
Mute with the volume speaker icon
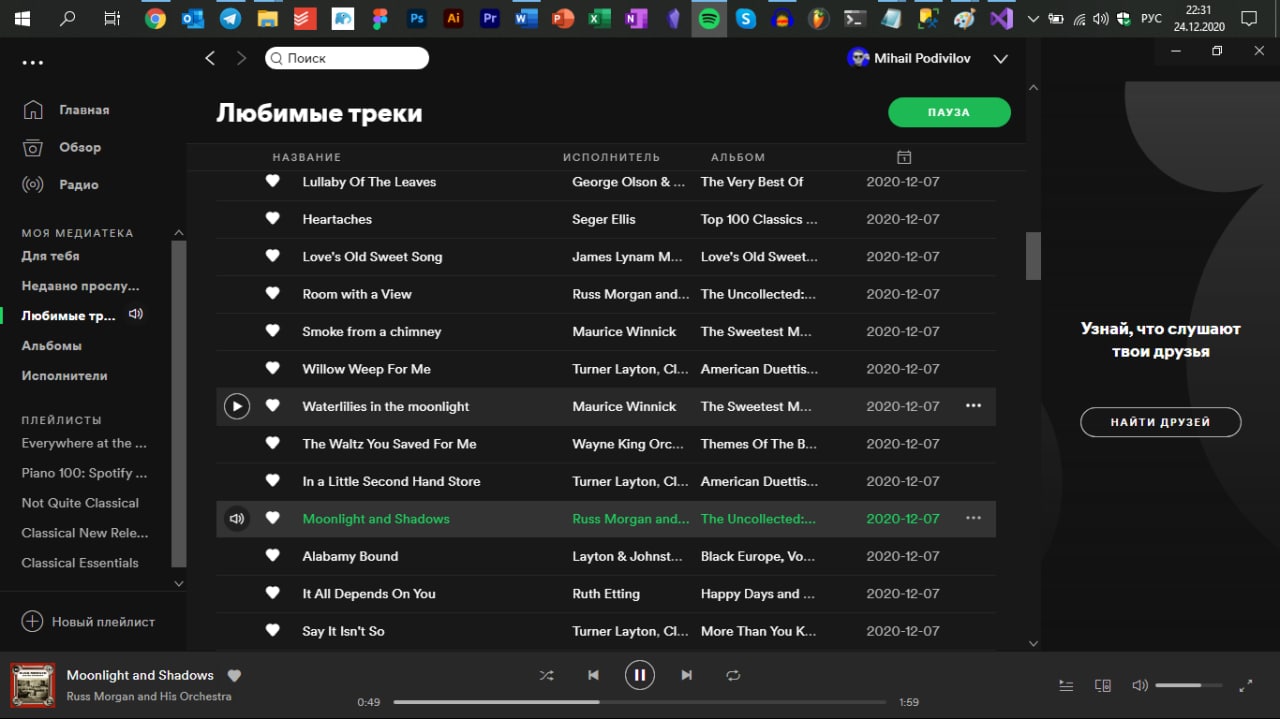pyautogui.click(x=1140, y=686)
